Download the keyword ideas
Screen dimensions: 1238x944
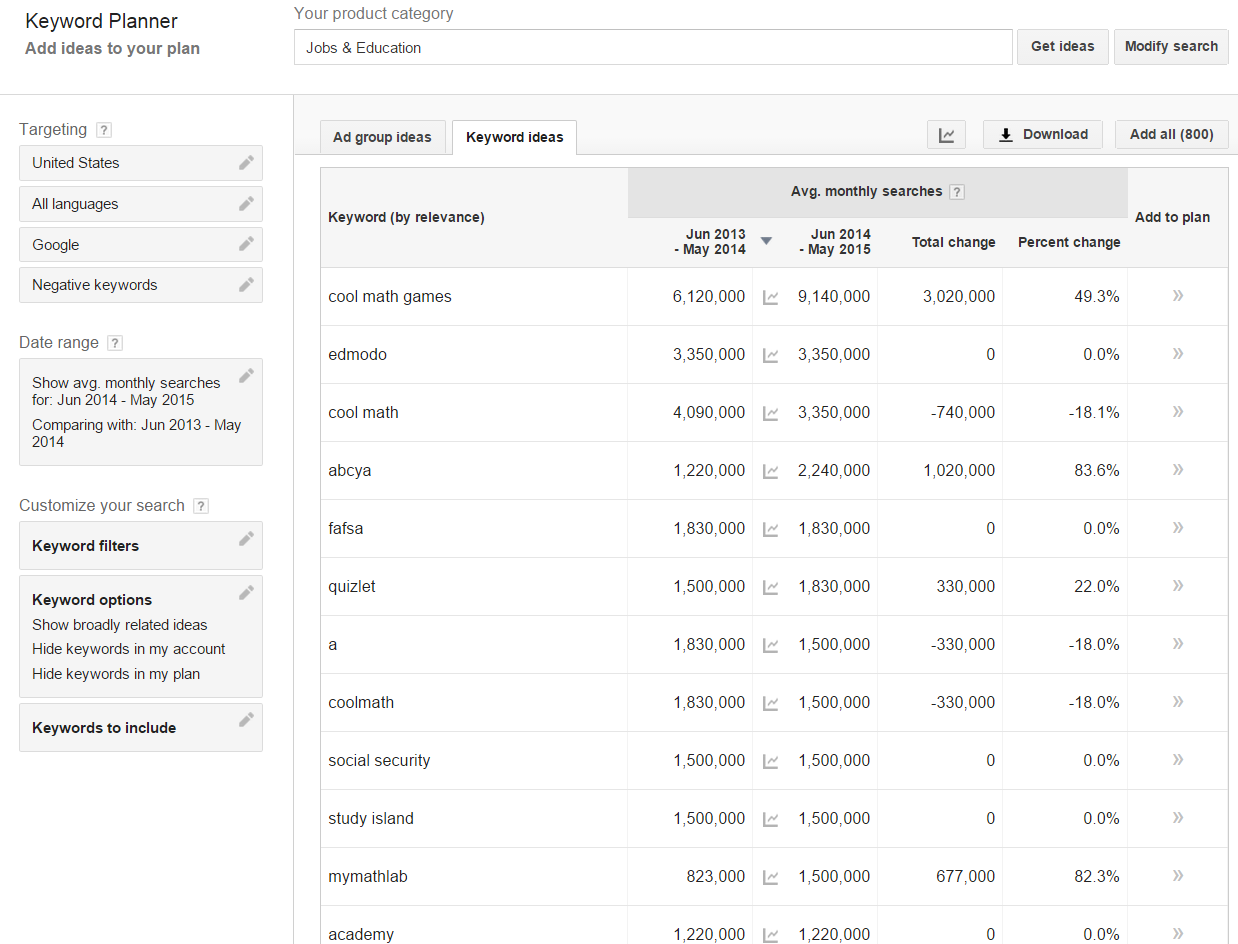[1043, 135]
